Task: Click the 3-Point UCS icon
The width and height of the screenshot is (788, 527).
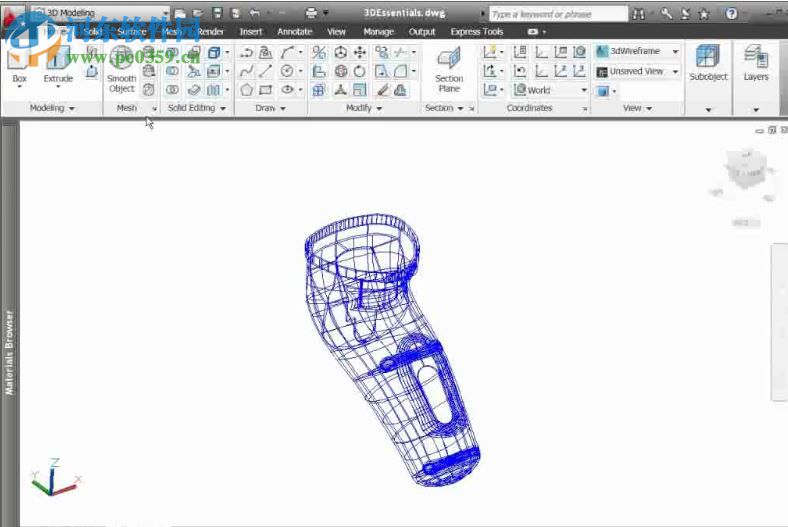Action: pyautogui.click(x=579, y=71)
